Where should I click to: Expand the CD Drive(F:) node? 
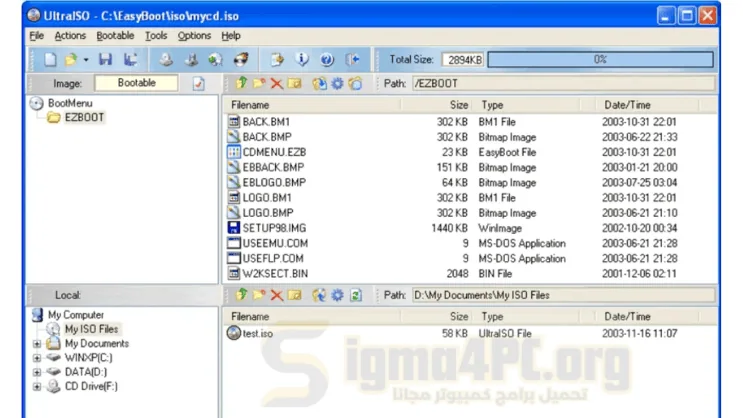pos(37,387)
